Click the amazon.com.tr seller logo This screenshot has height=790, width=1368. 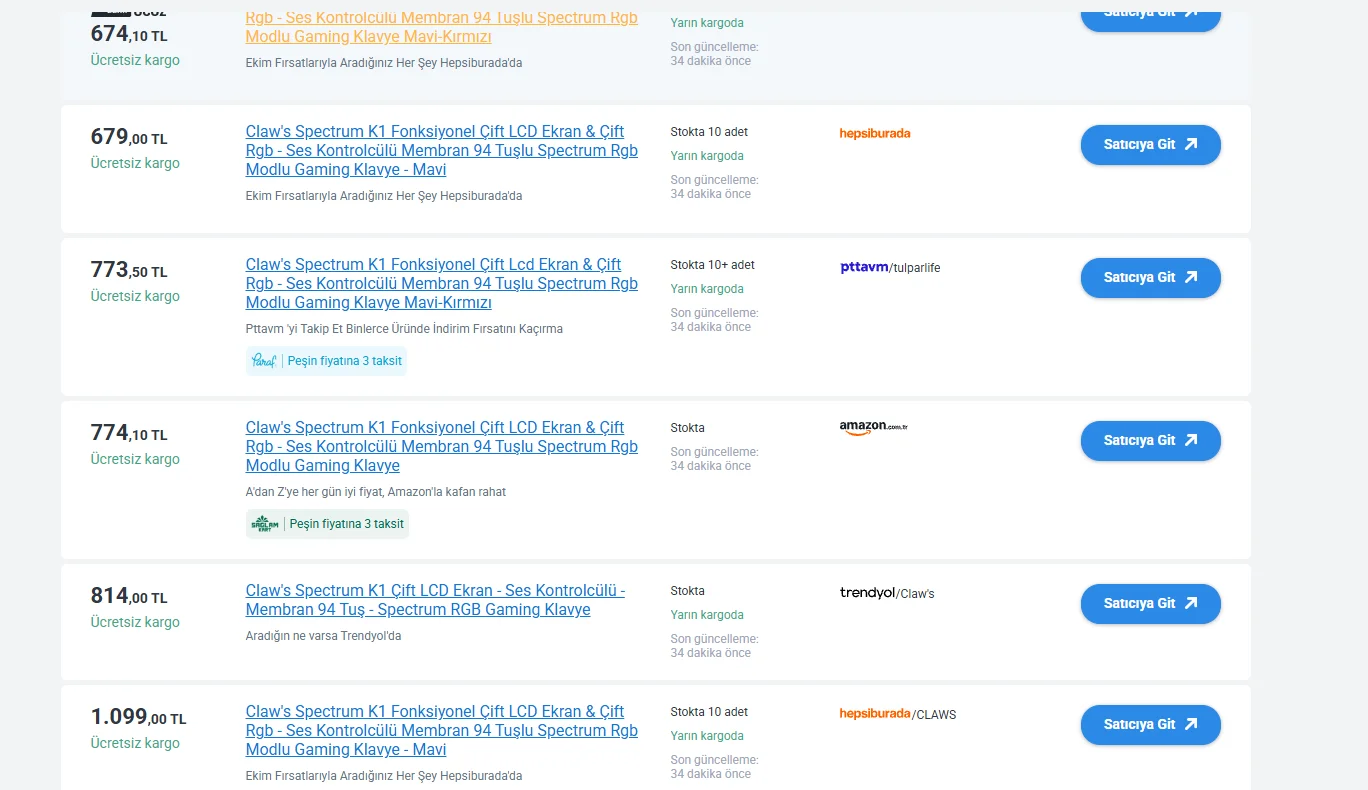(x=874, y=428)
